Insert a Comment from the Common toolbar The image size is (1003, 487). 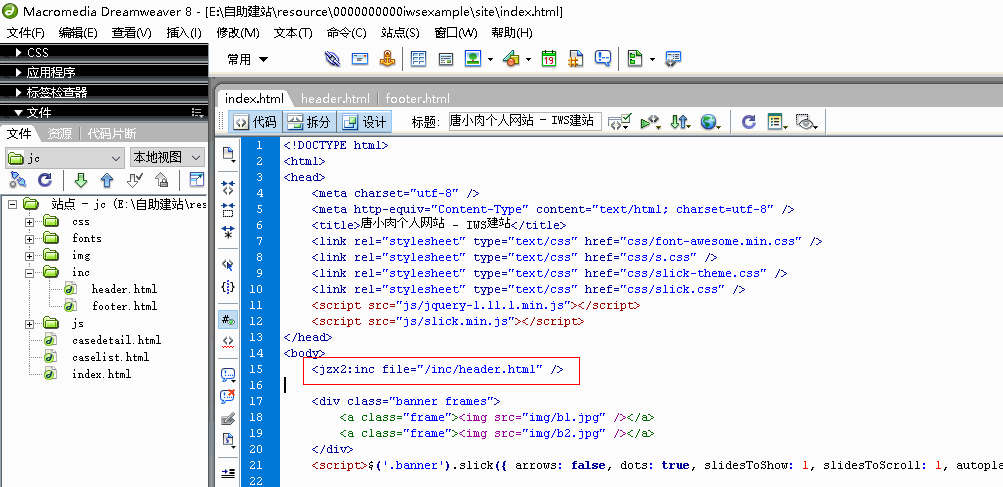[603, 59]
